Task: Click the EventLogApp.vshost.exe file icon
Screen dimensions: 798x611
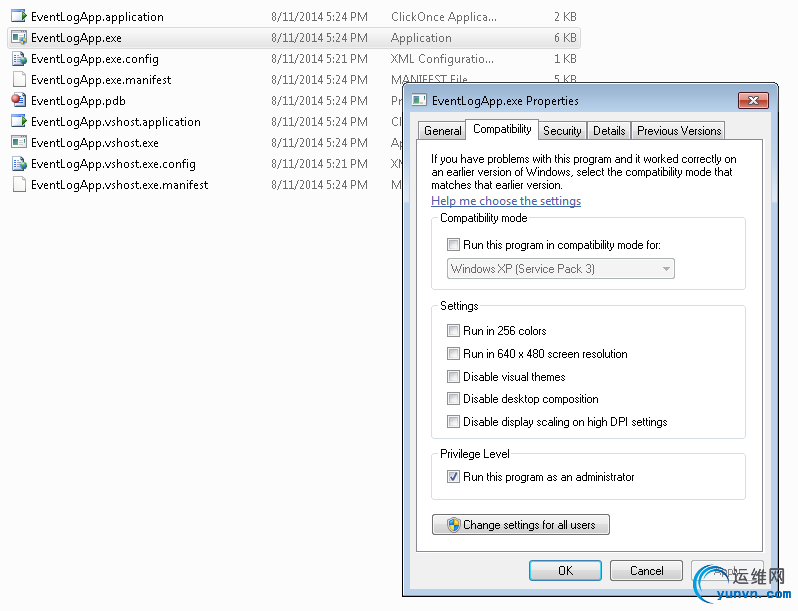Action: [x=19, y=142]
